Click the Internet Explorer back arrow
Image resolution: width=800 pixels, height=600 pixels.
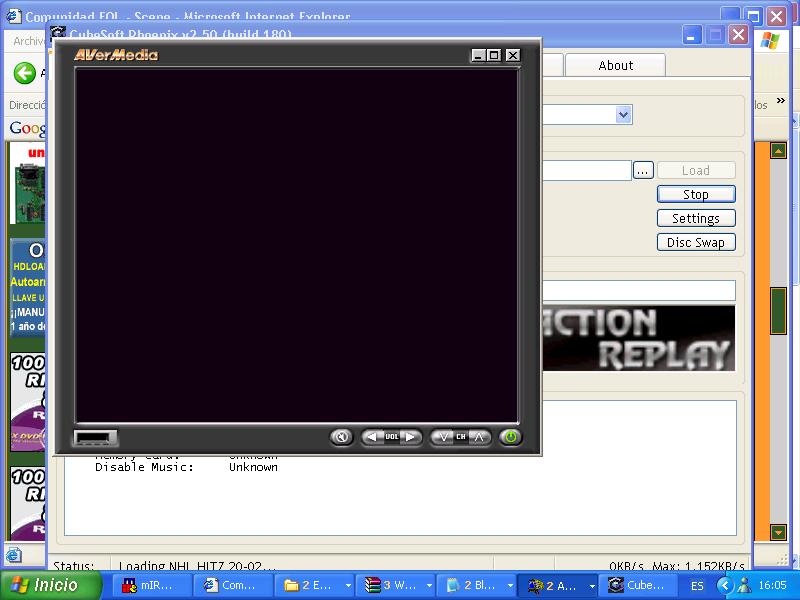coord(24,73)
